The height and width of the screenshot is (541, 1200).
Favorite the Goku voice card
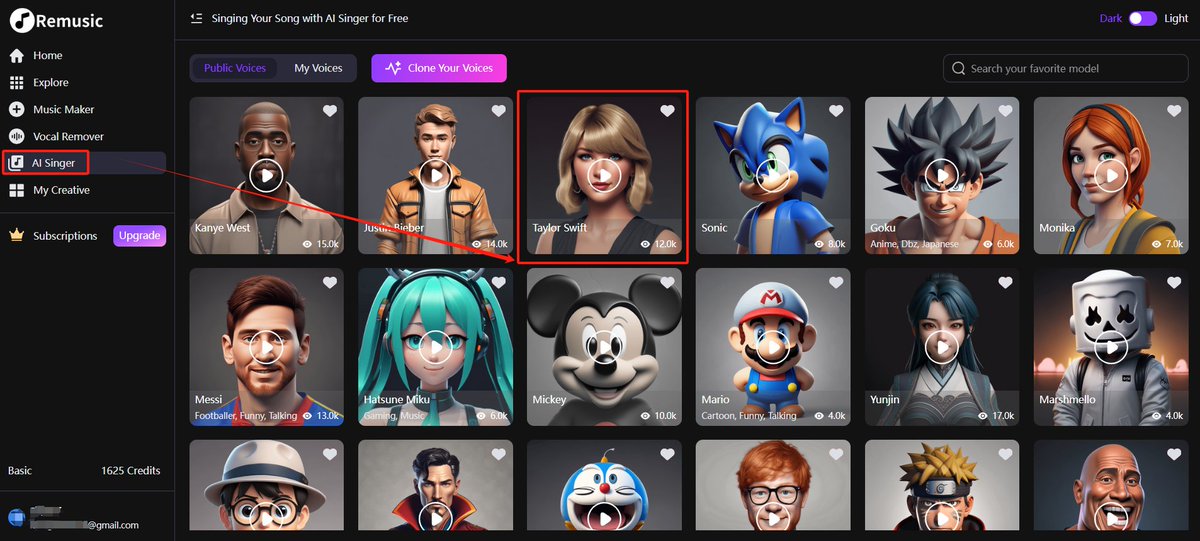pos(1005,111)
